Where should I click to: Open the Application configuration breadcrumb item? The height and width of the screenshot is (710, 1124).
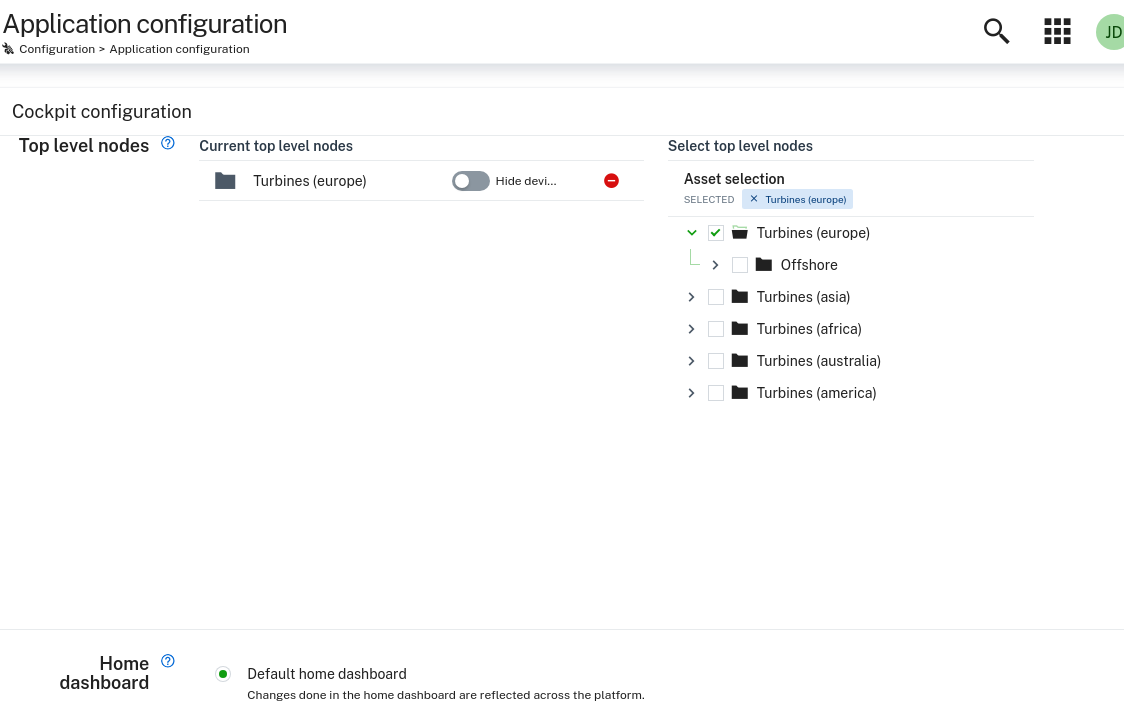179,48
